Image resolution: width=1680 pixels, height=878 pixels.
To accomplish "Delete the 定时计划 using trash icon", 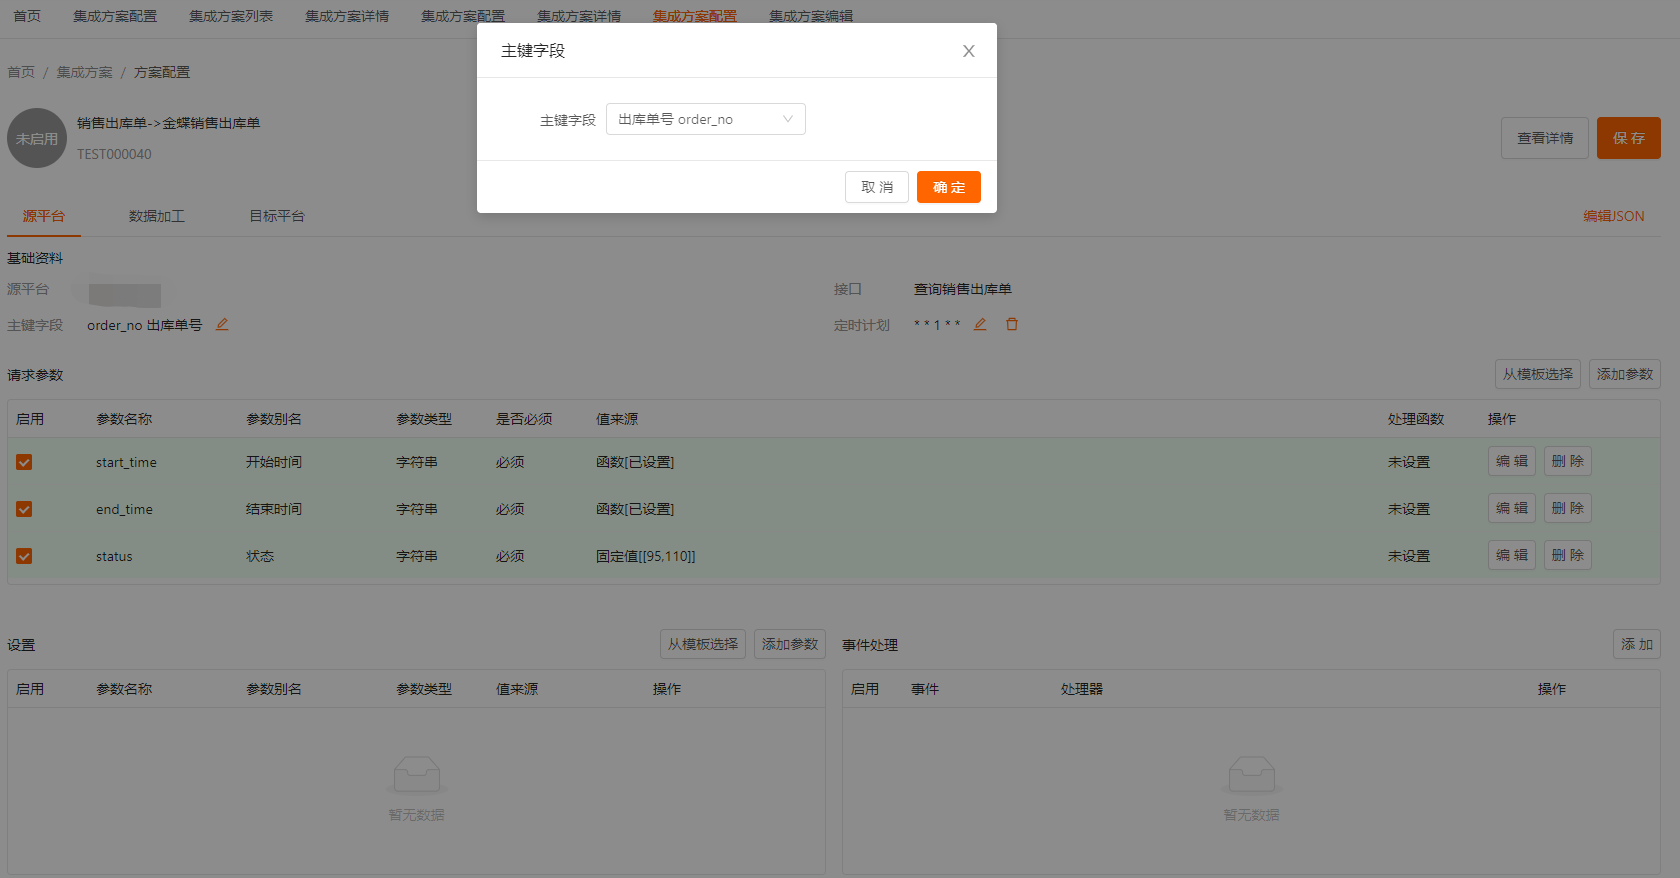I will pyautogui.click(x=1012, y=324).
